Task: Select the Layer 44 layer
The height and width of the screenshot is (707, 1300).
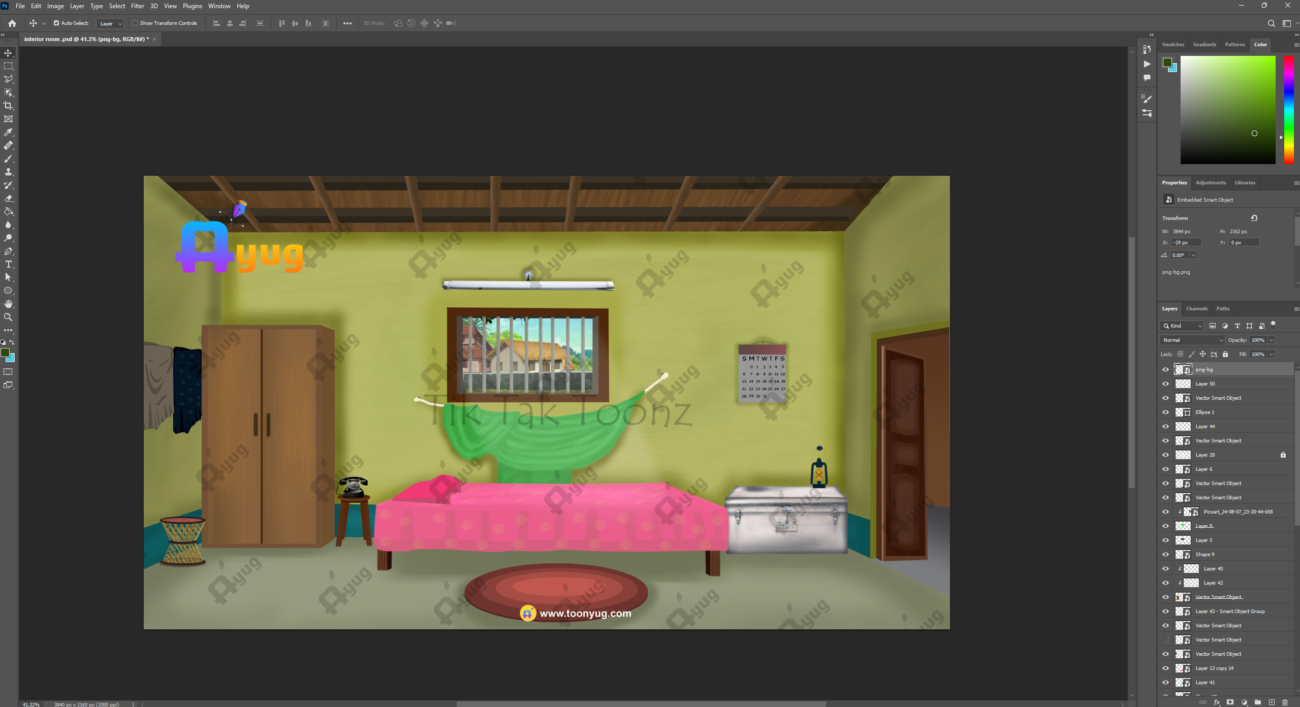Action: (x=1204, y=426)
